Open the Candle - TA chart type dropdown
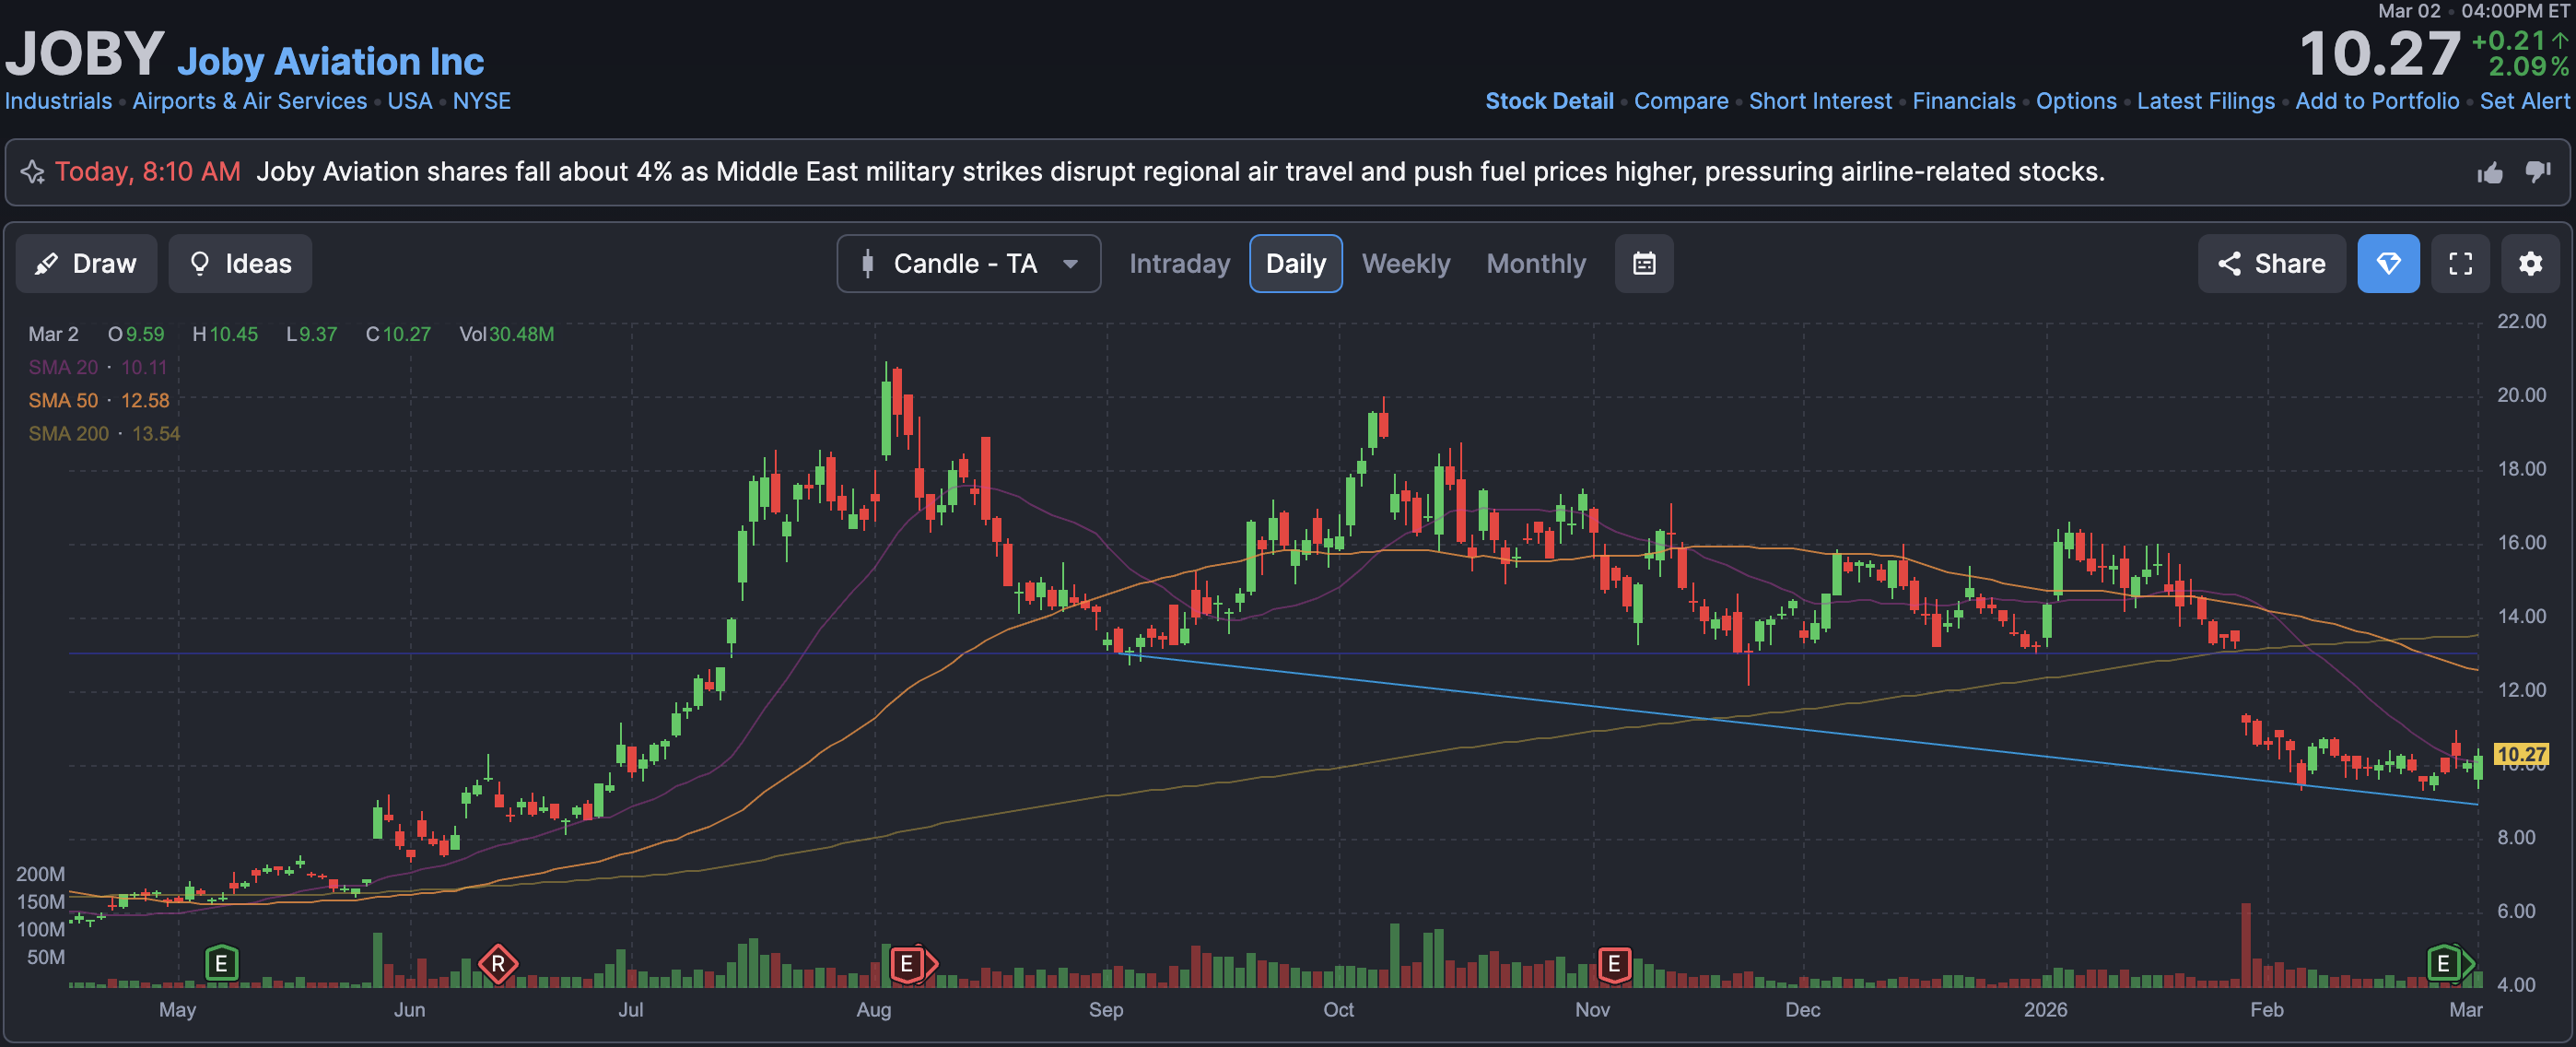 [x=968, y=264]
